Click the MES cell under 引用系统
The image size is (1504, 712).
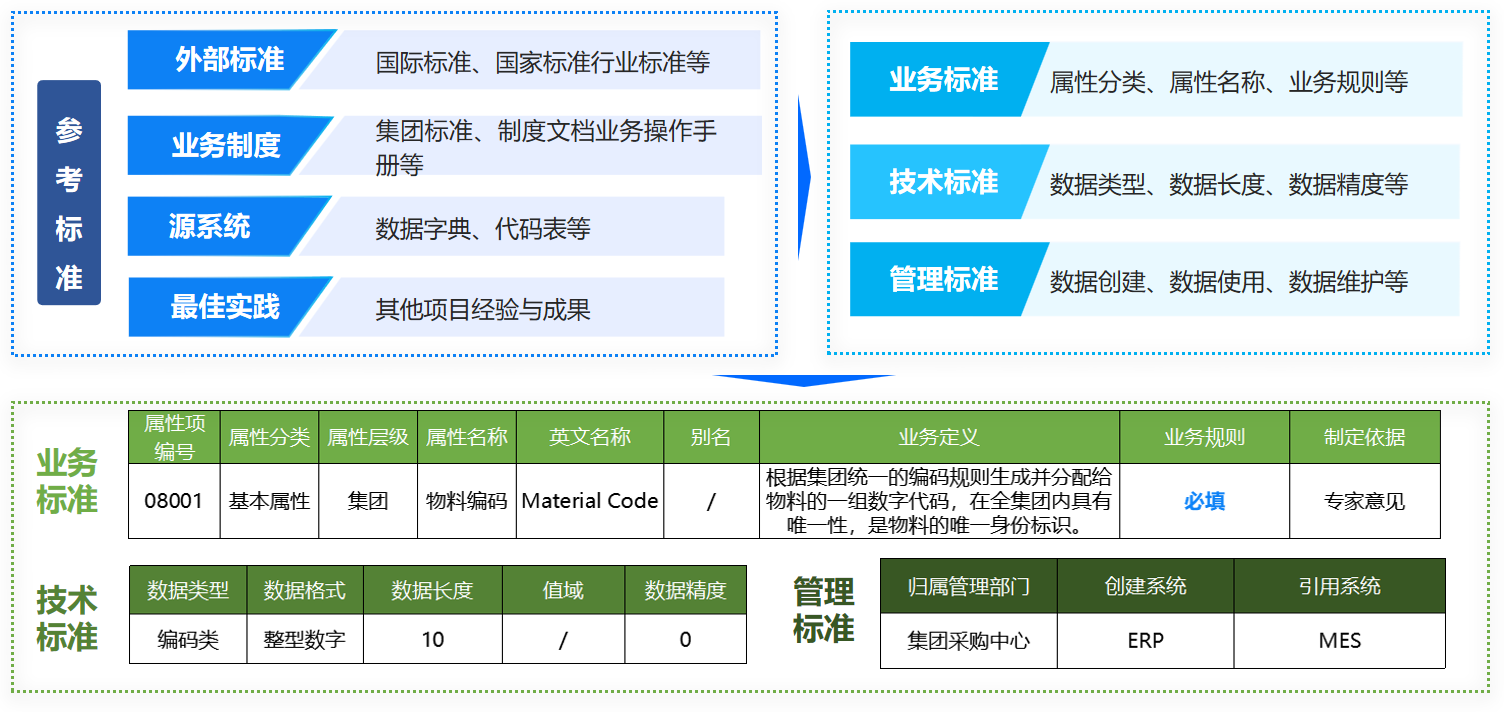tap(1339, 640)
